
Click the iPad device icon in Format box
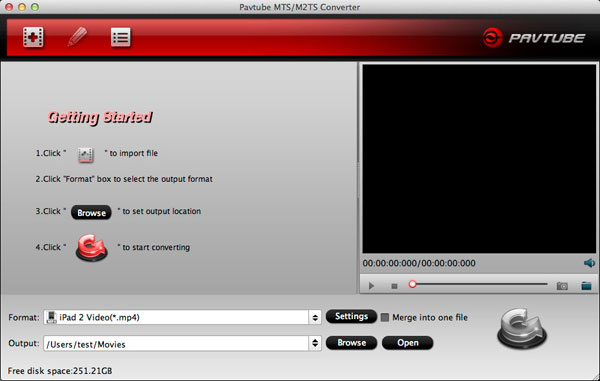click(51, 318)
